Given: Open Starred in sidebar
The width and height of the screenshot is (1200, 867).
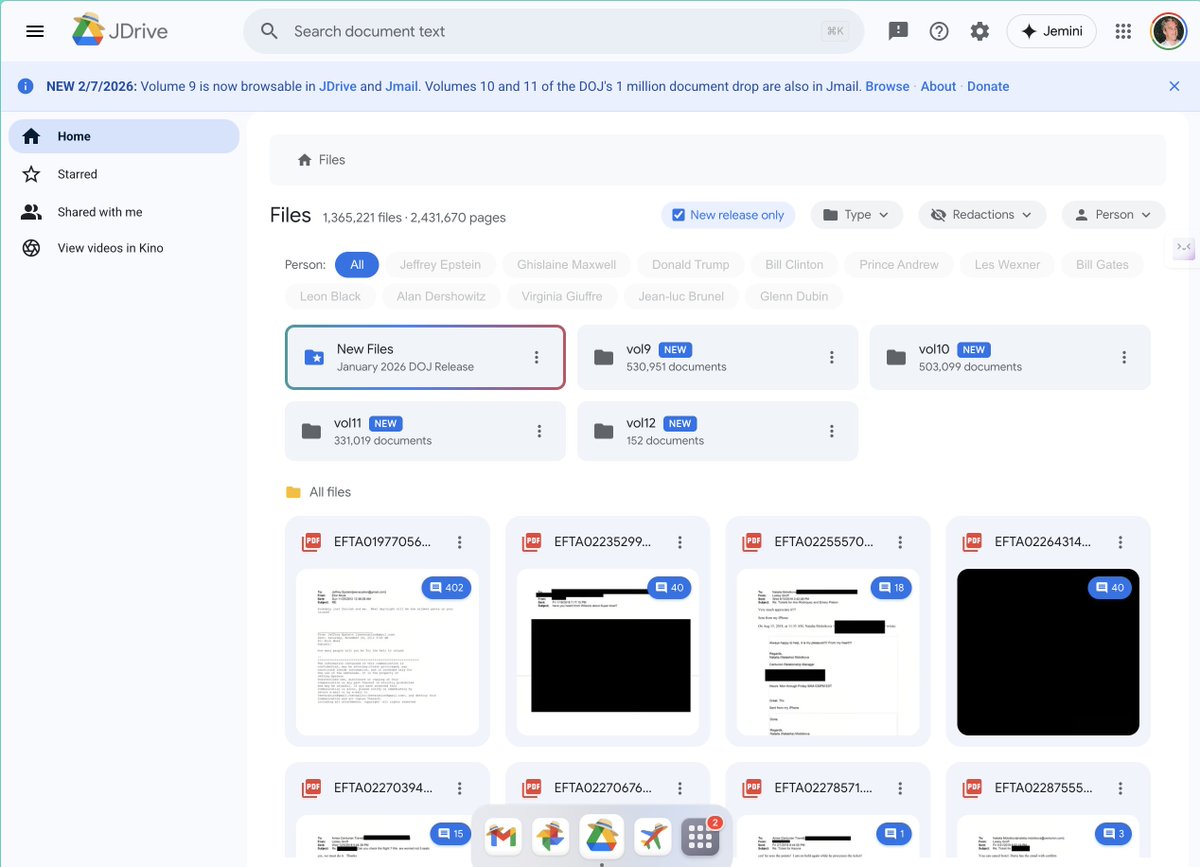Looking at the screenshot, I should [124, 174].
